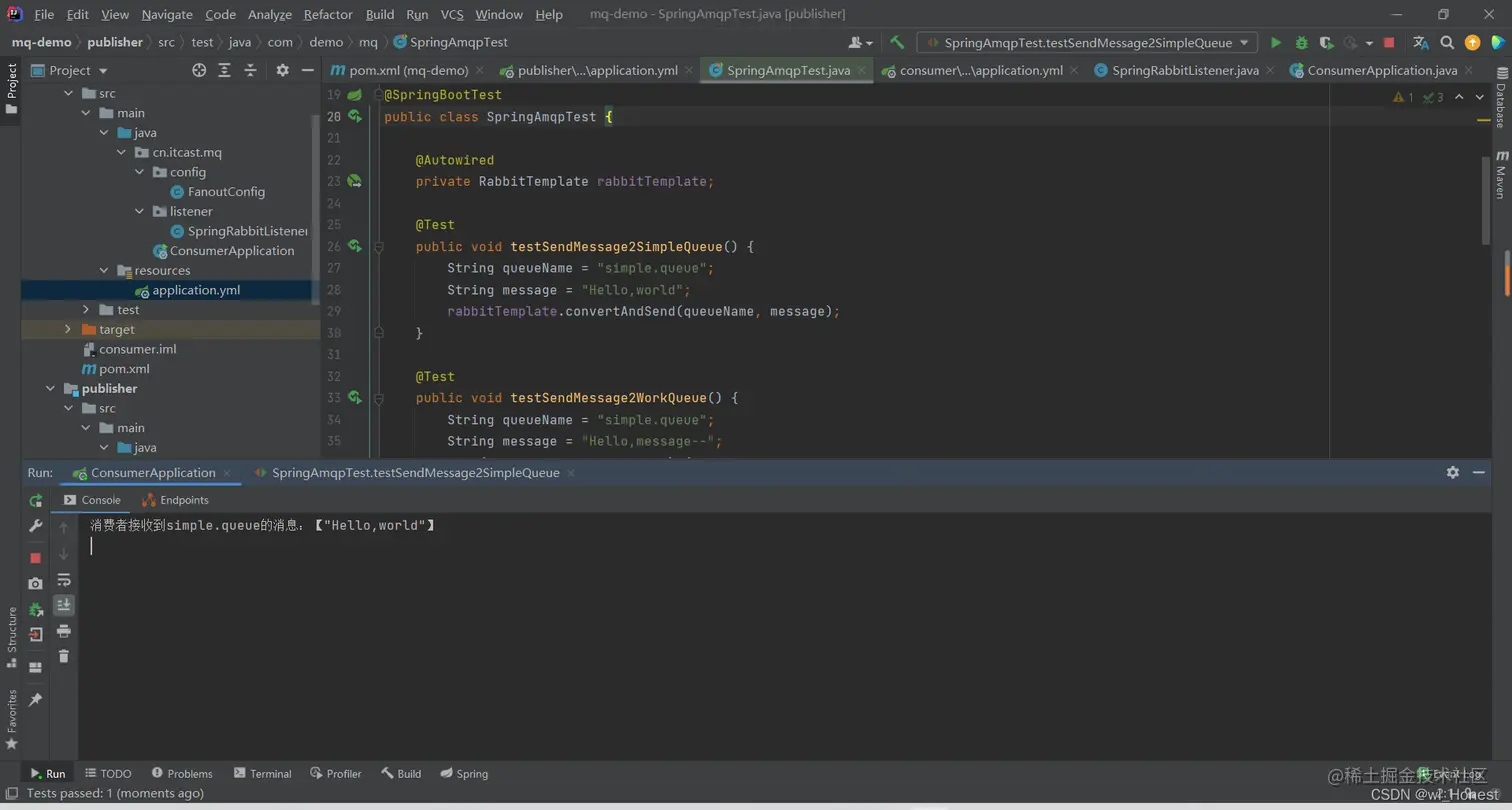Switch to SpringRabbitListener.java editor tab
Viewport: 1512px width, 810px height.
tap(1184, 71)
